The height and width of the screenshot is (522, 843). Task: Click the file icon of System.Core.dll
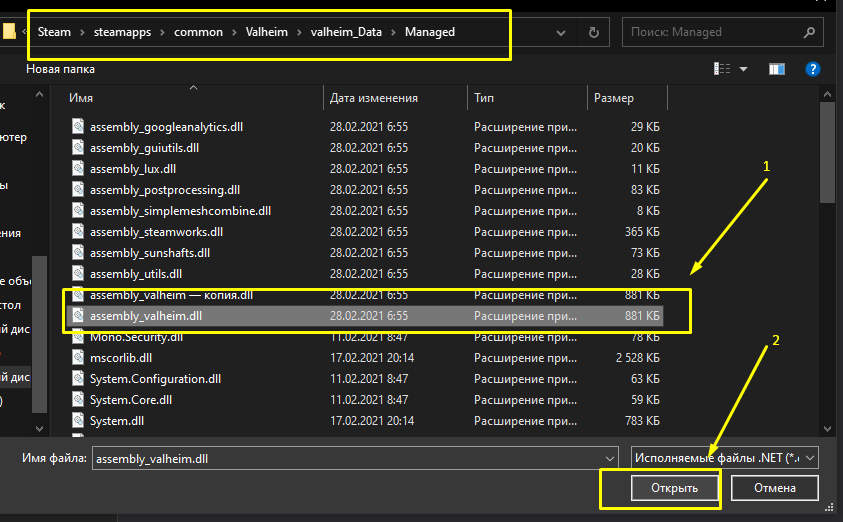point(79,400)
